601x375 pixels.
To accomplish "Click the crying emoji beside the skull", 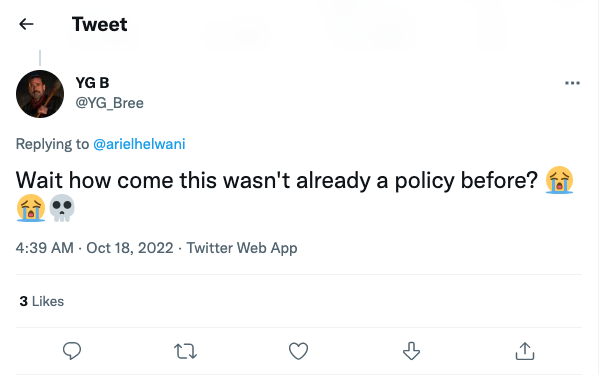I will click(31, 208).
